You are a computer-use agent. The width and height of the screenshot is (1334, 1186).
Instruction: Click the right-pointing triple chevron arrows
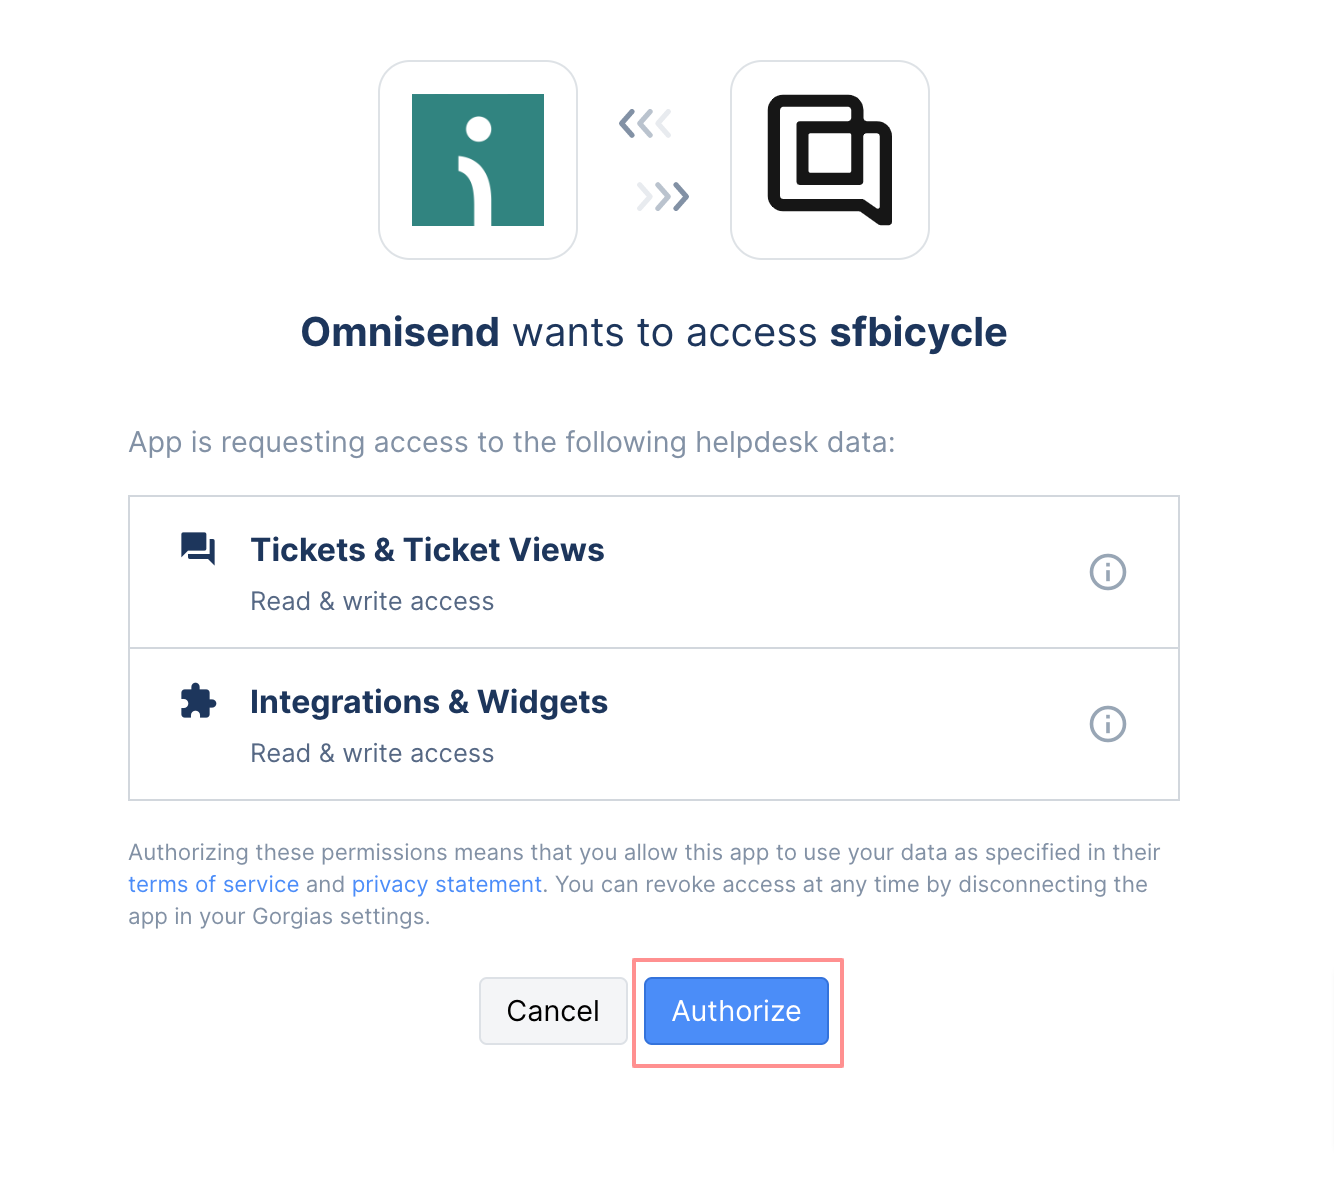click(663, 196)
